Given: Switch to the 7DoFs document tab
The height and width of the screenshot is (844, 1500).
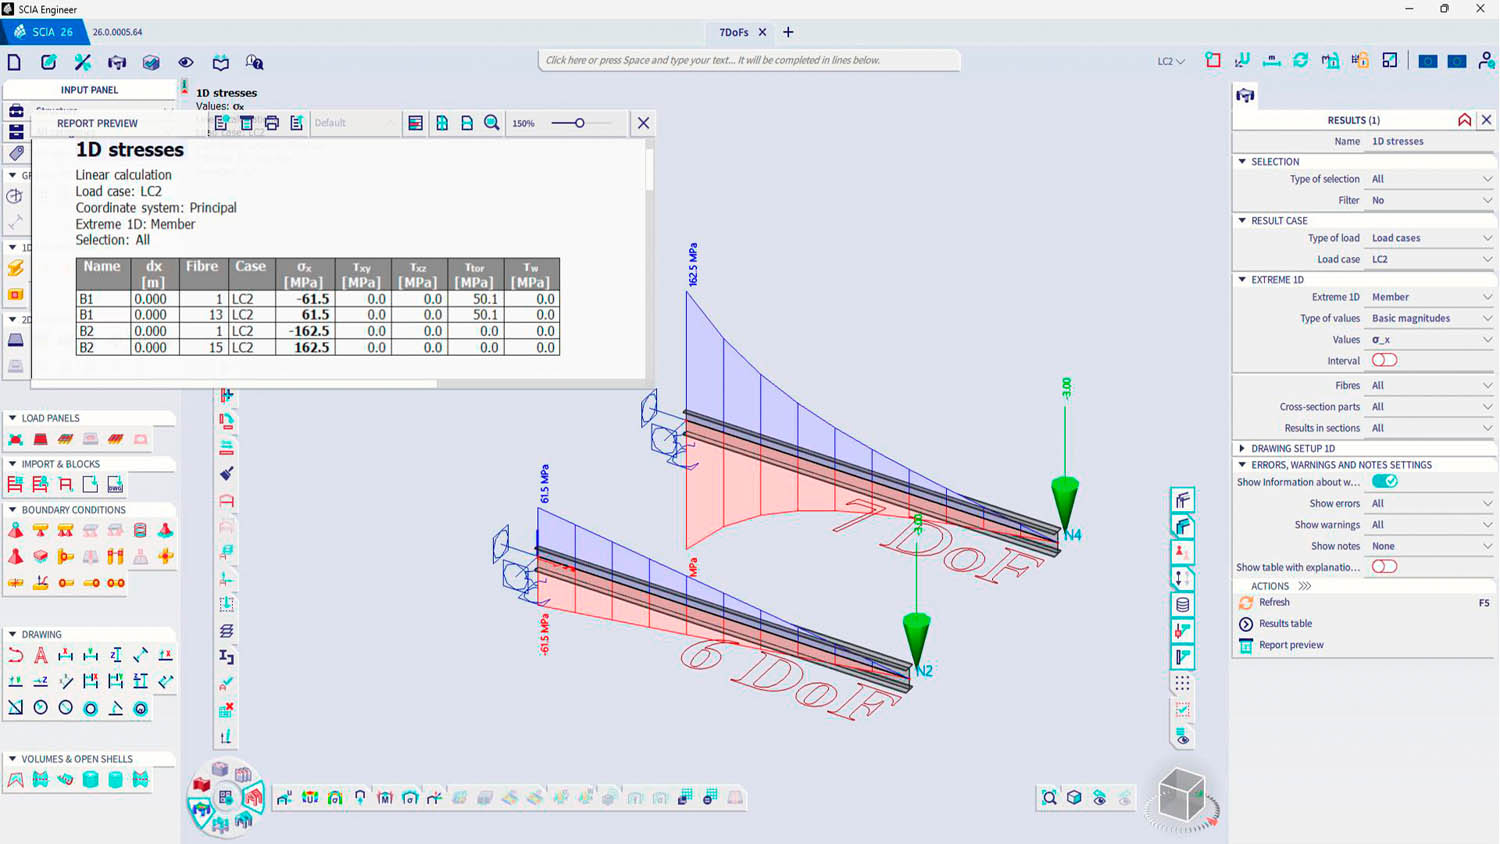Looking at the screenshot, I should (733, 32).
